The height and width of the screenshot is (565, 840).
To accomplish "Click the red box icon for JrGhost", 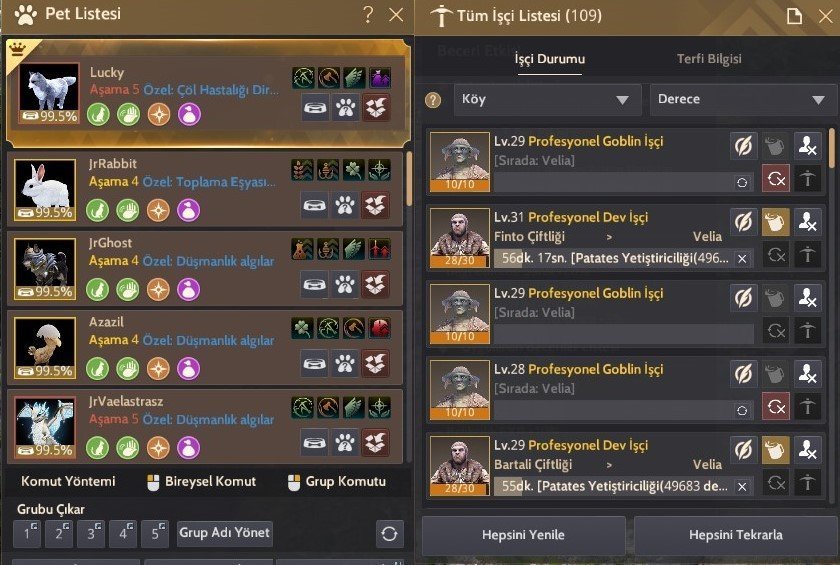I will (376, 284).
